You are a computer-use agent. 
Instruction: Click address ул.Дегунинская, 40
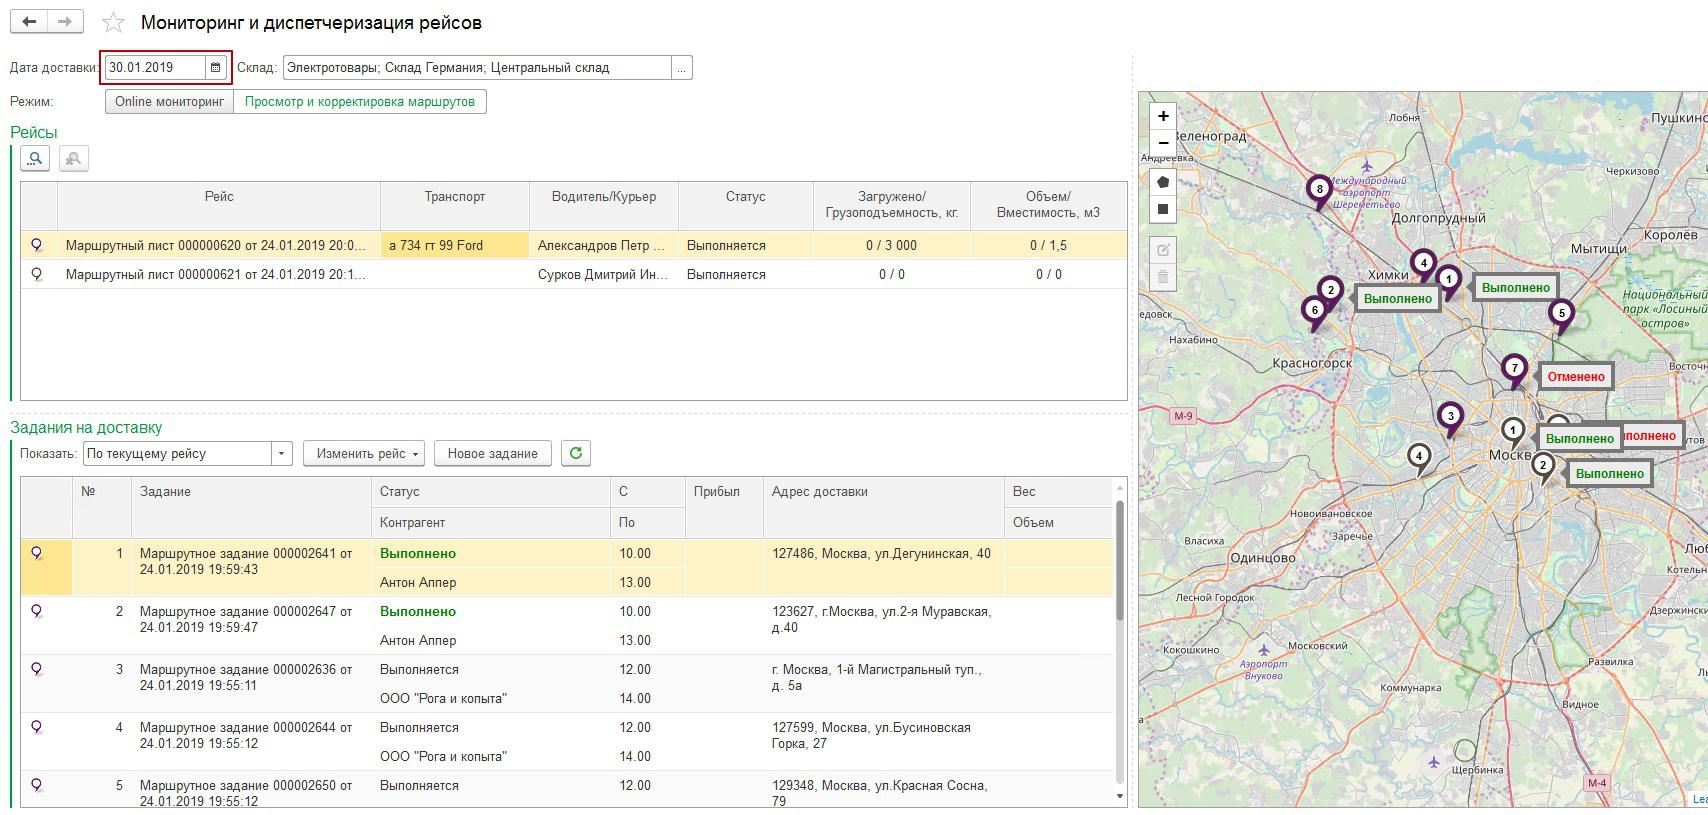coord(881,553)
